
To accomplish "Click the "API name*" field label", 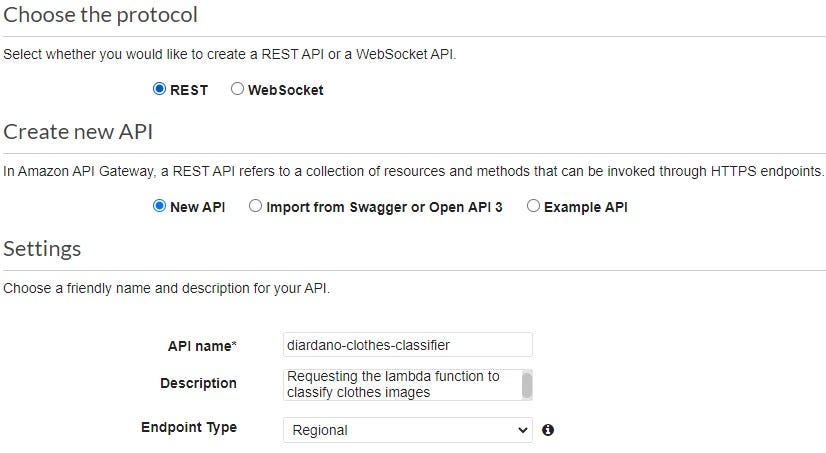I will 202,346.
